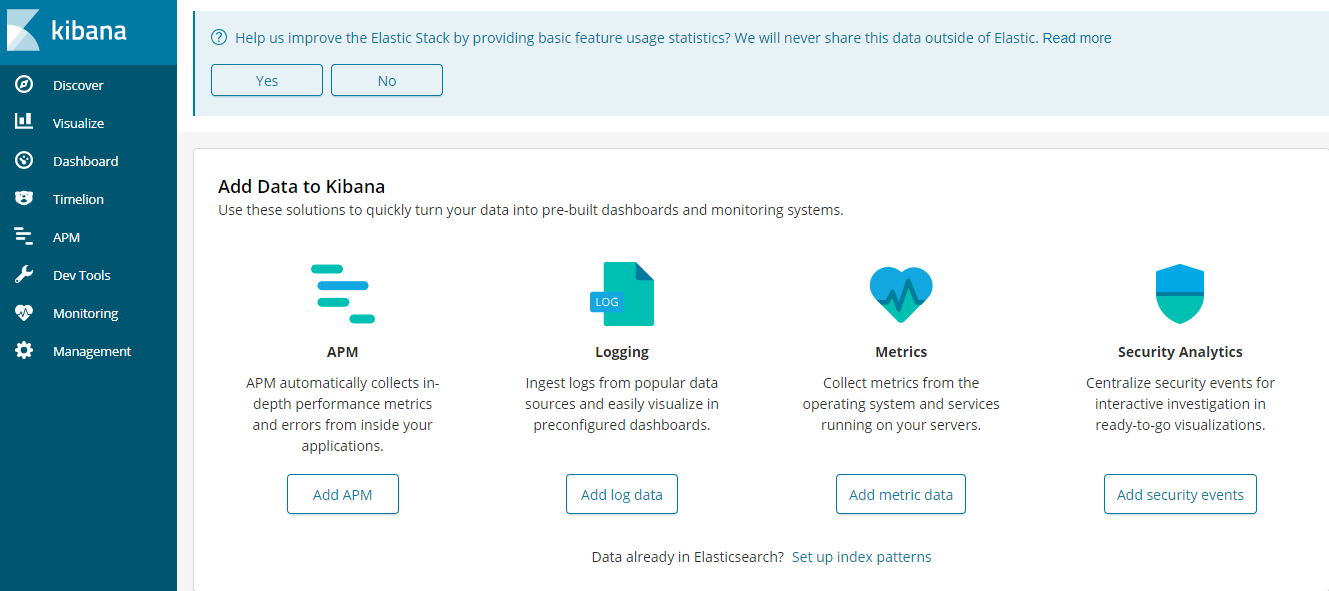1329x591 pixels.
Task: Click the Monitoring heartbeat icon
Action: pos(24,313)
